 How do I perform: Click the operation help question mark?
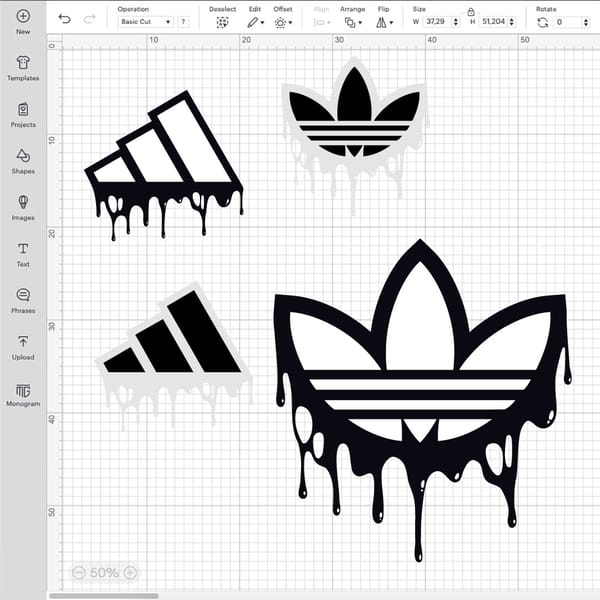point(183,22)
